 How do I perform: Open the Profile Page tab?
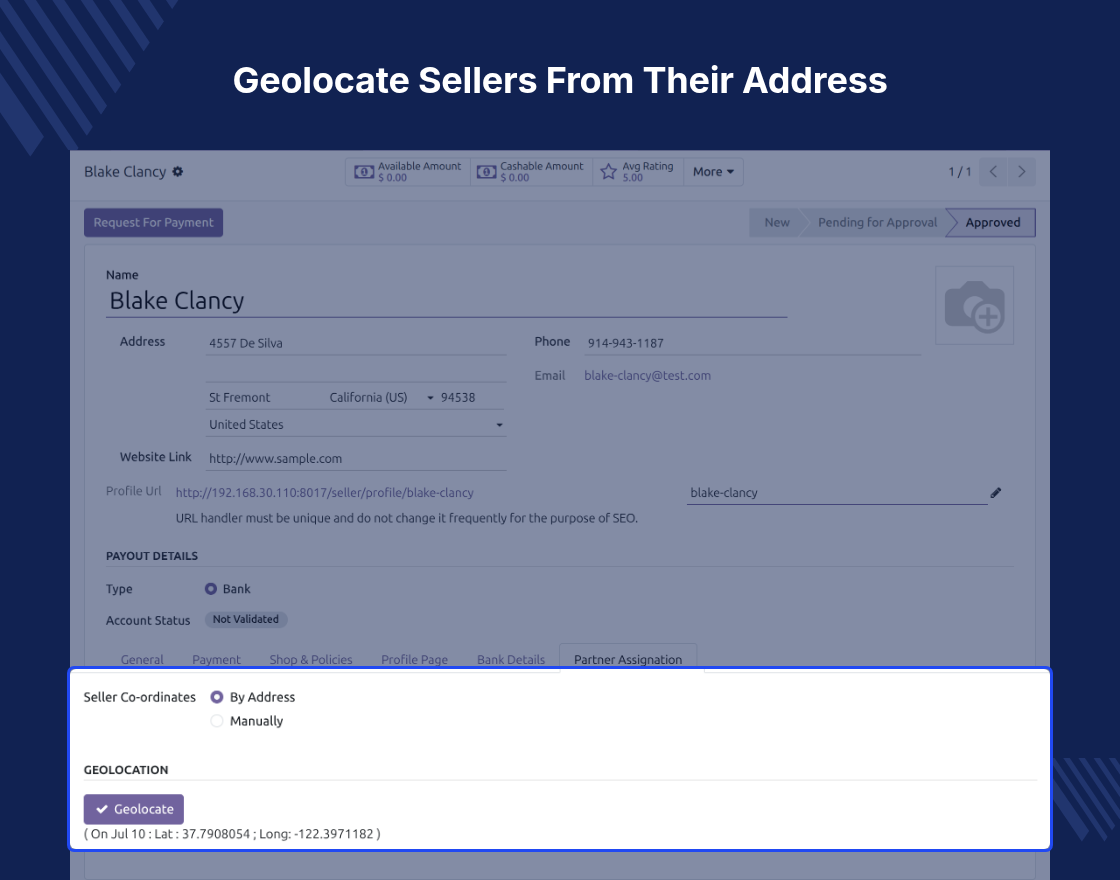point(414,659)
